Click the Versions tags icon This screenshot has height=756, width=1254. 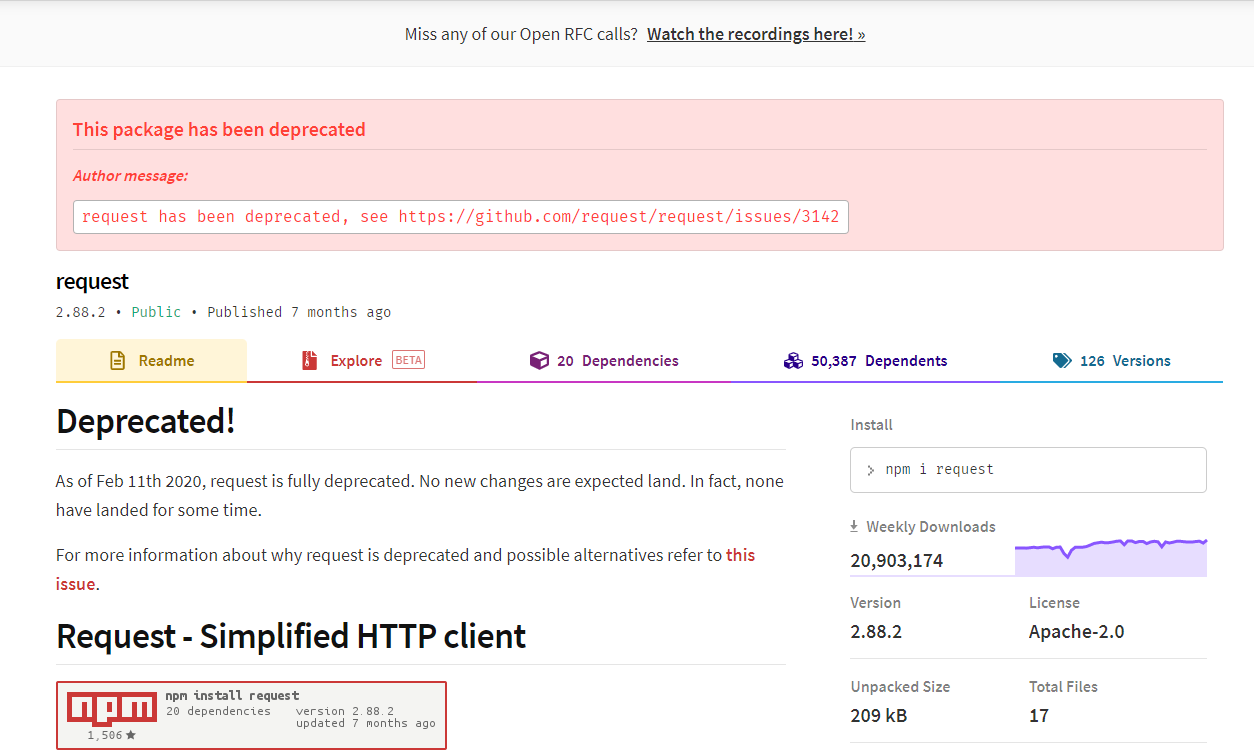tap(1062, 361)
